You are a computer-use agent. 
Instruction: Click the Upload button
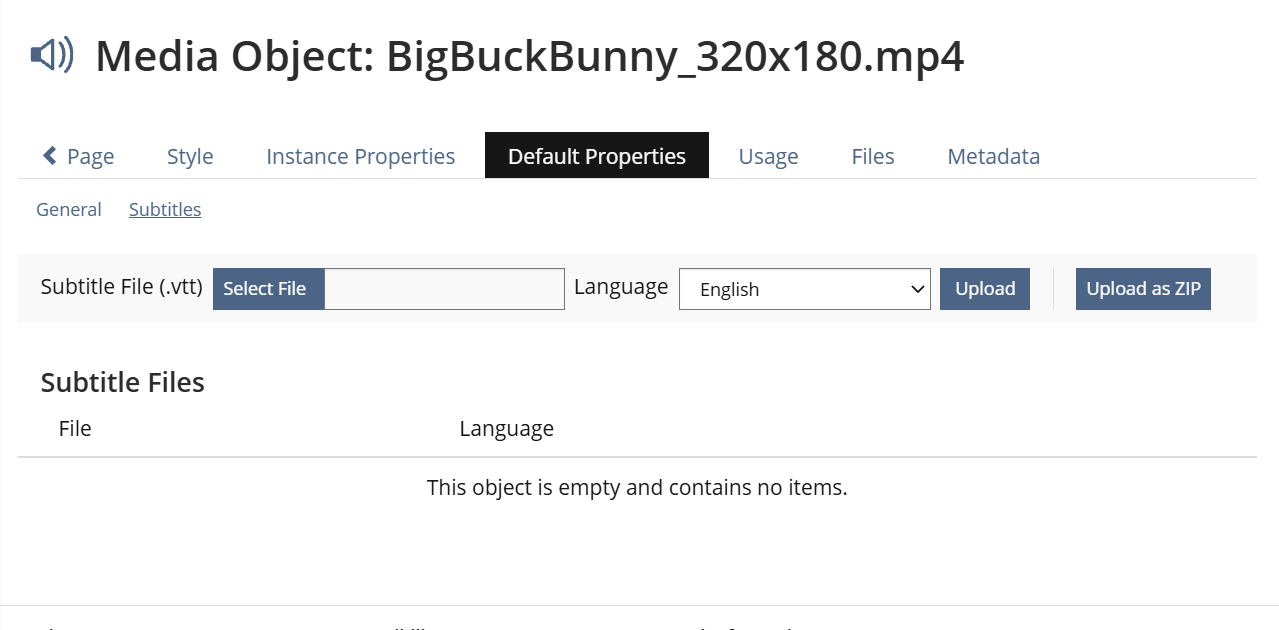985,289
